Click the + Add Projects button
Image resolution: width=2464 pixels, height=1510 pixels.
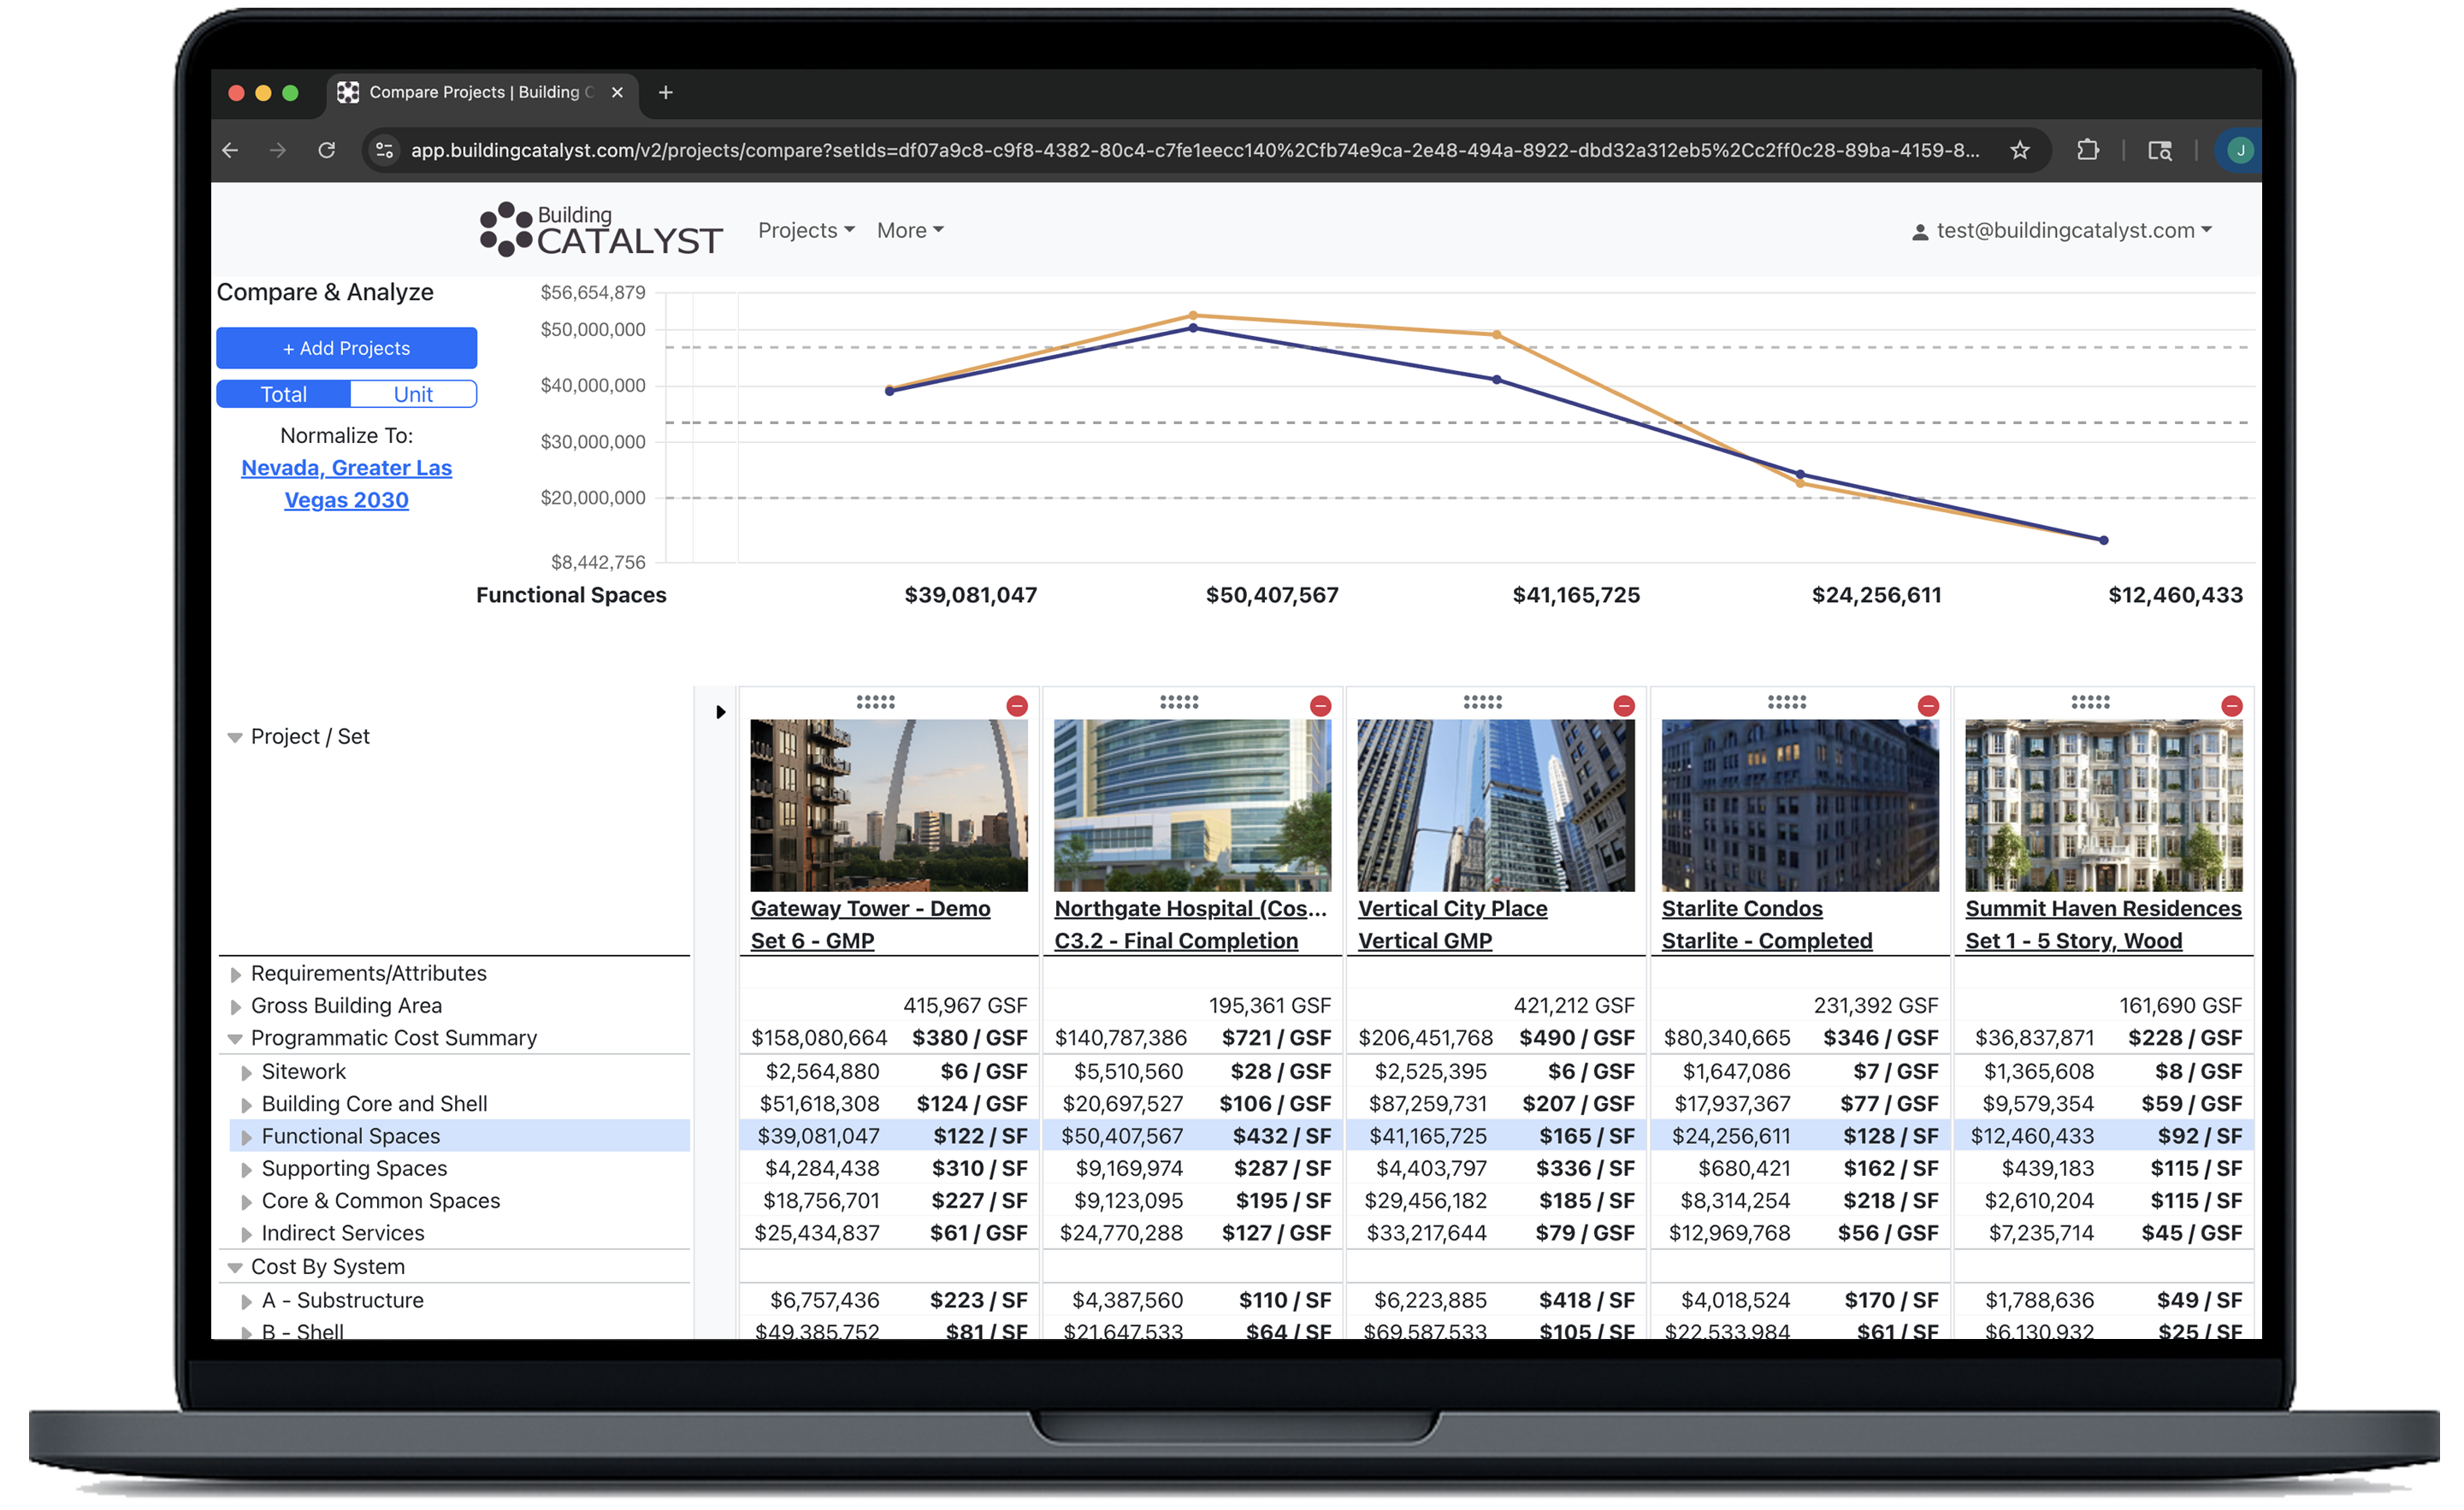tap(346, 348)
